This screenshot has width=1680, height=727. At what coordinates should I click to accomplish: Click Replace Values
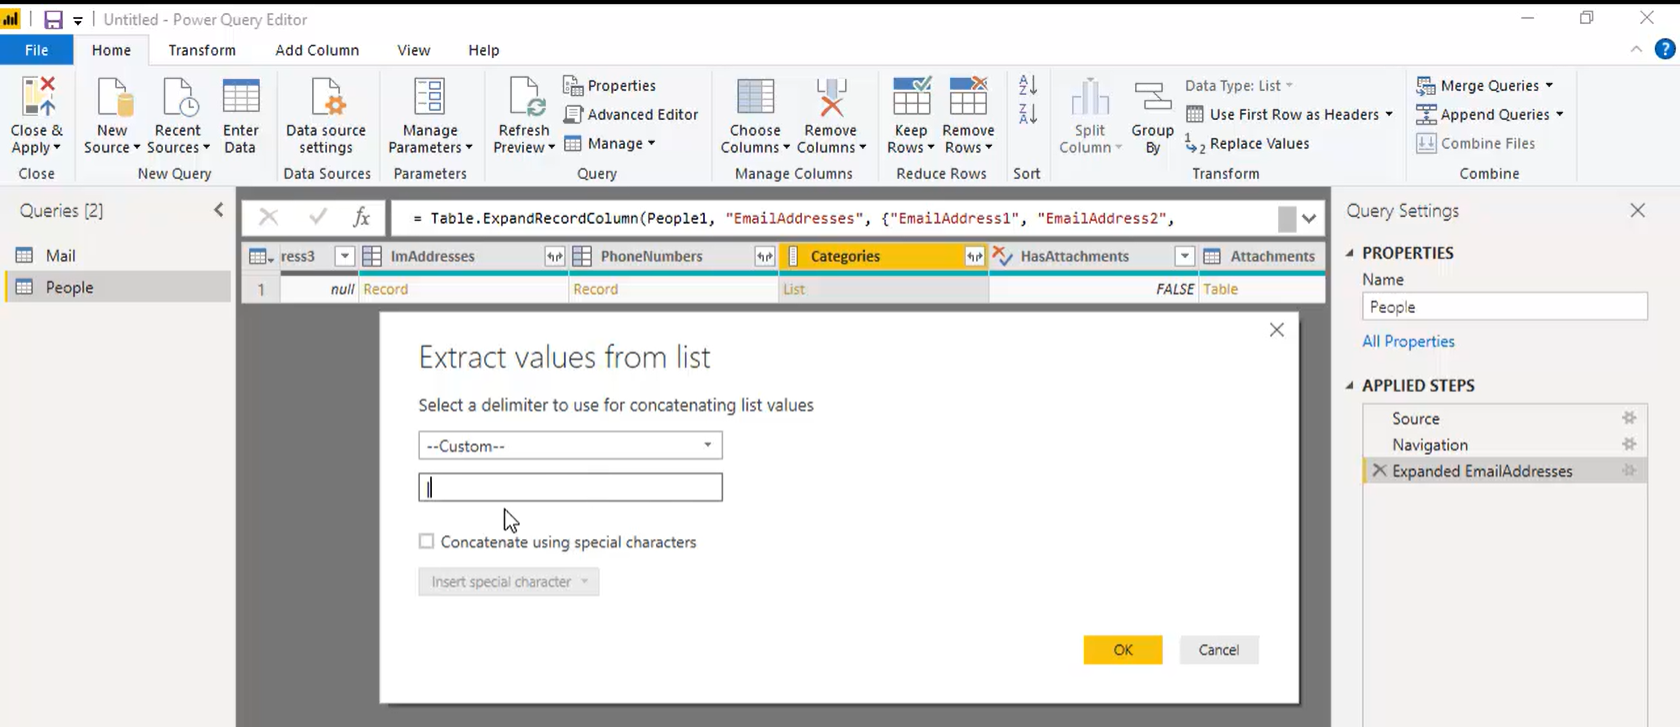pos(1247,144)
